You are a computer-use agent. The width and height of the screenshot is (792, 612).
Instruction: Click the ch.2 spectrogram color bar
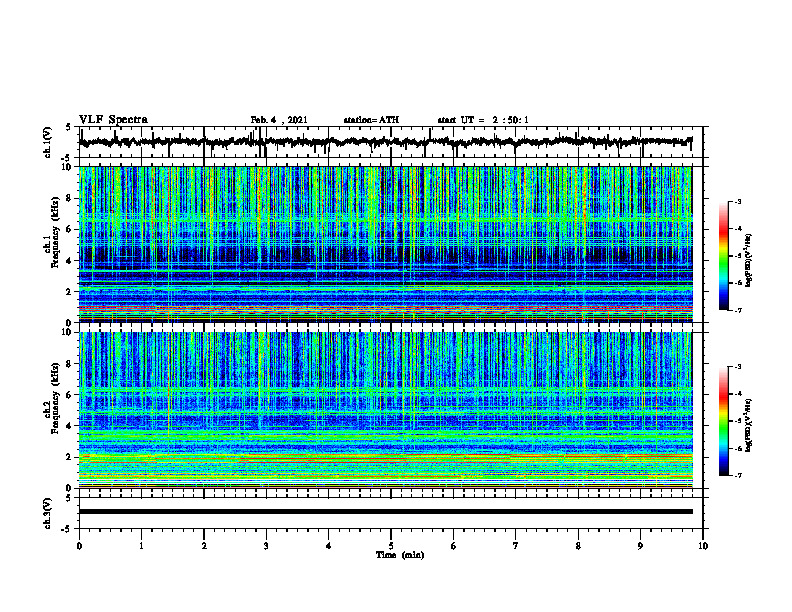[724, 421]
